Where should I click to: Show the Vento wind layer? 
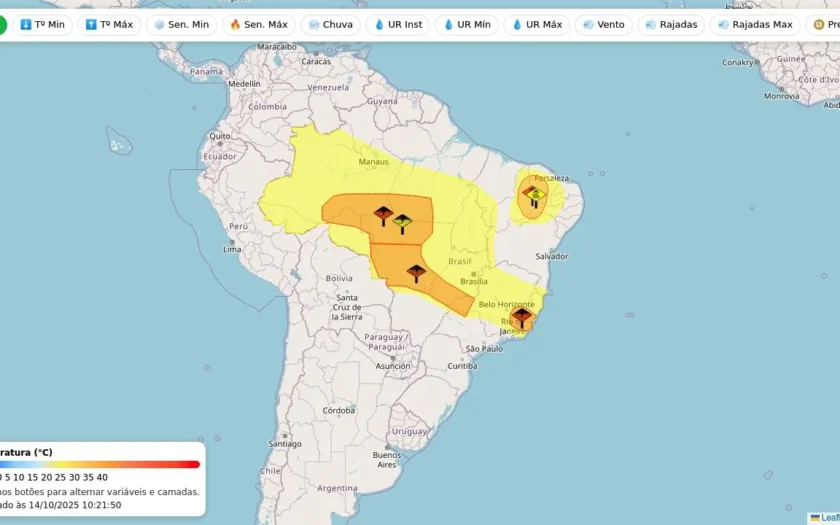(604, 25)
